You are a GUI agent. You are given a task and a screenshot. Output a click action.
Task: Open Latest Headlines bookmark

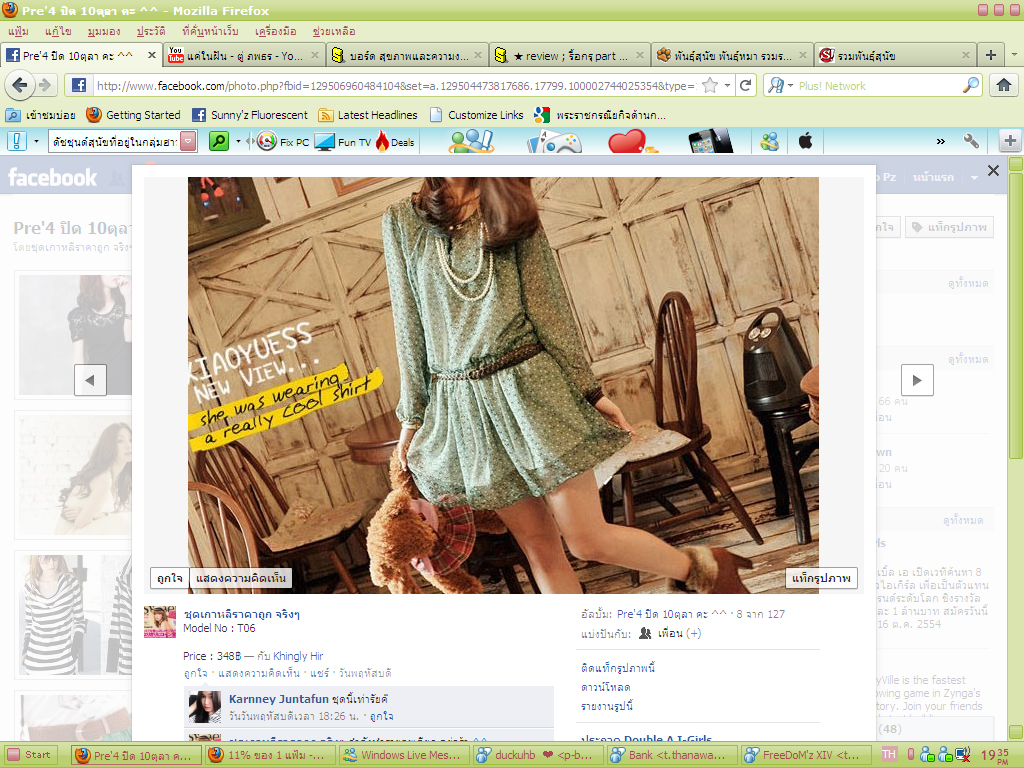tap(368, 115)
